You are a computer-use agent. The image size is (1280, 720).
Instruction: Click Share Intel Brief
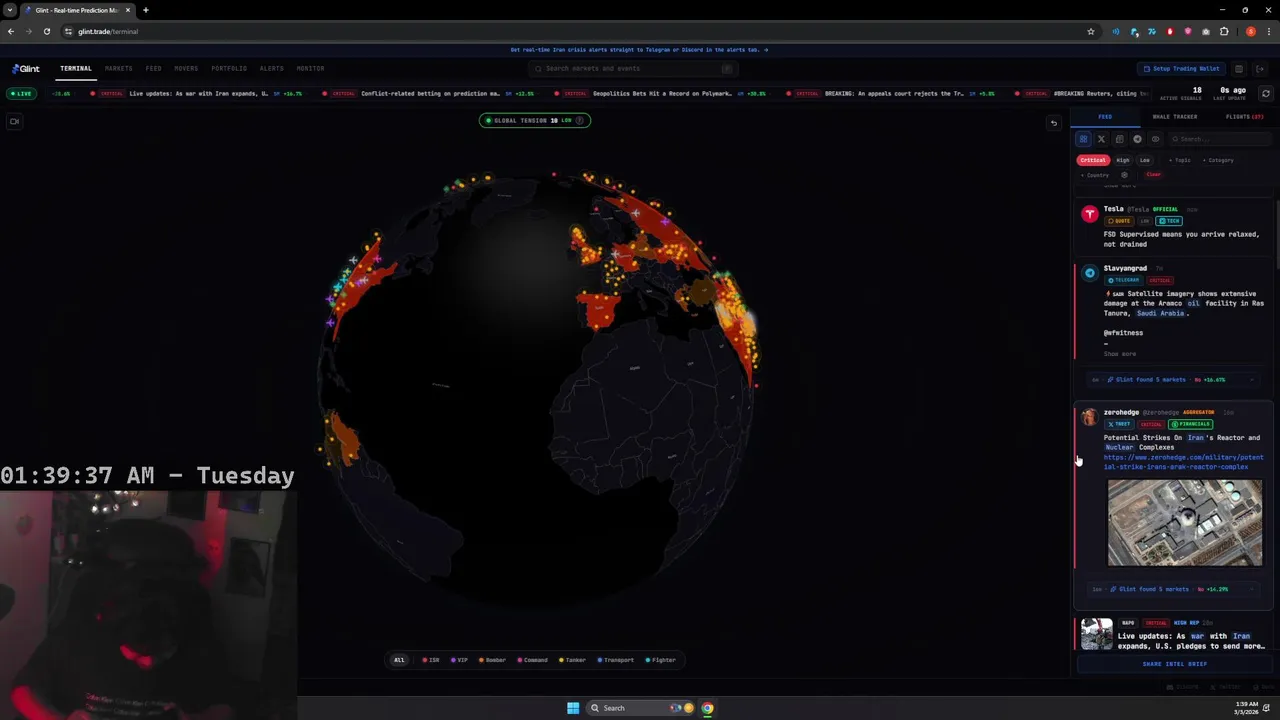click(x=1175, y=664)
